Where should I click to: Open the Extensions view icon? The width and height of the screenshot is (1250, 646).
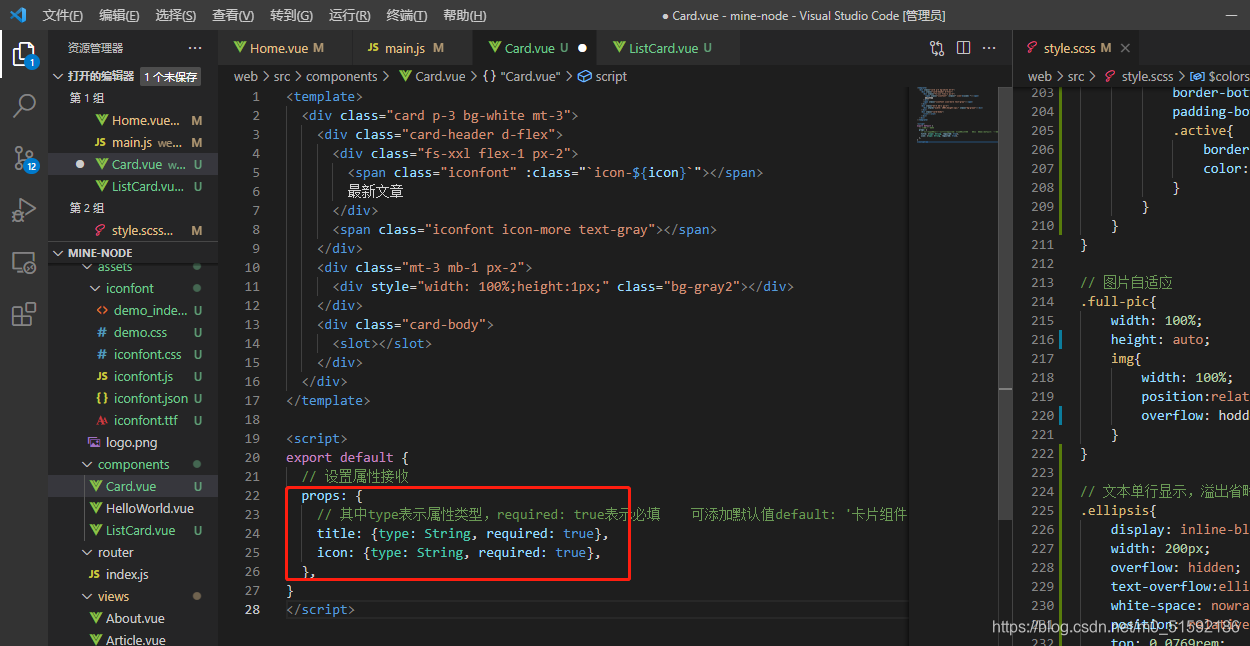[24, 316]
